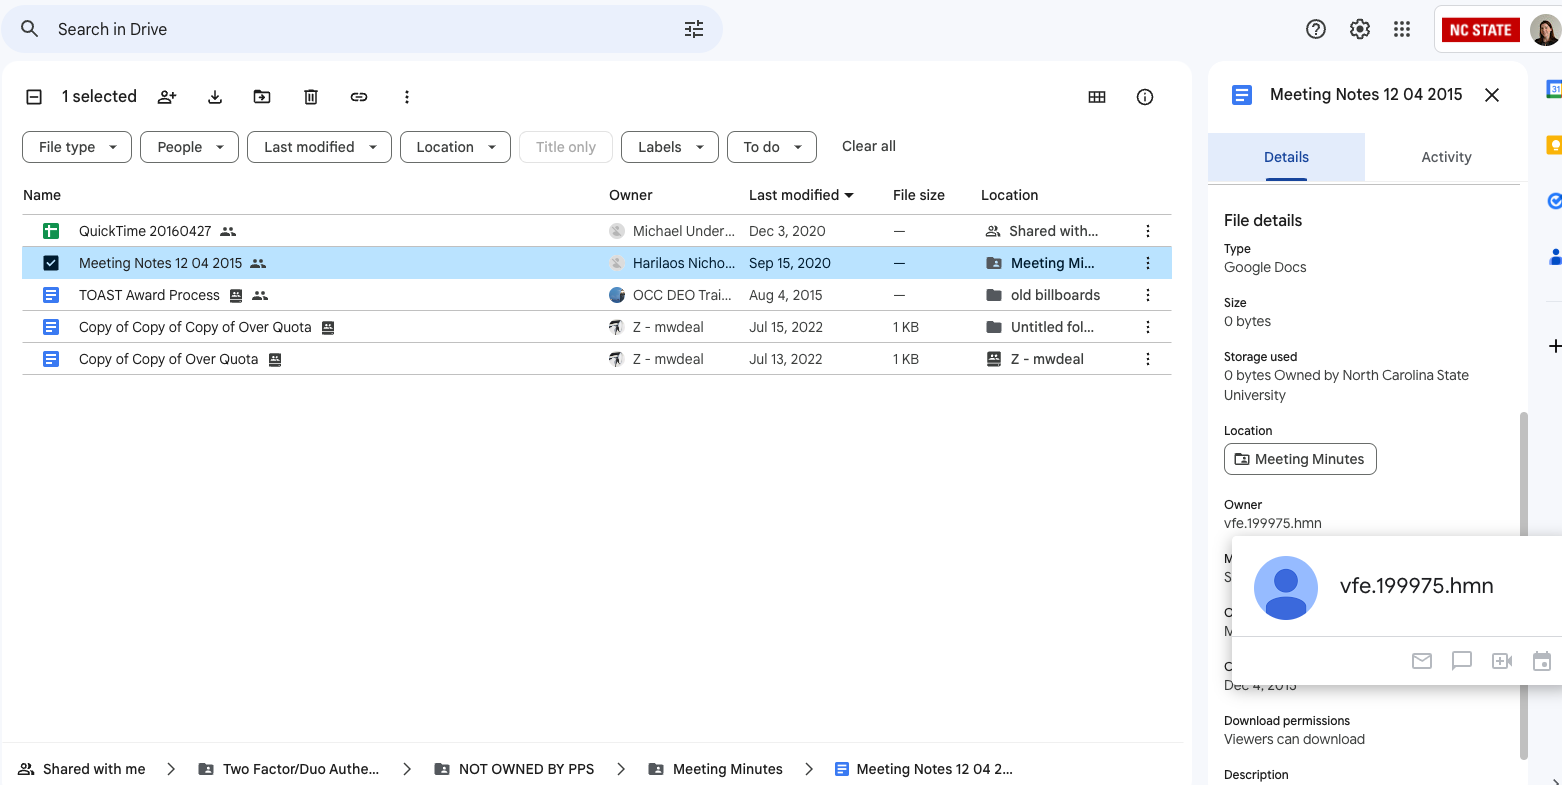Expand the File type filter dropdown
Screen dimensions: 1562x785
[77, 147]
